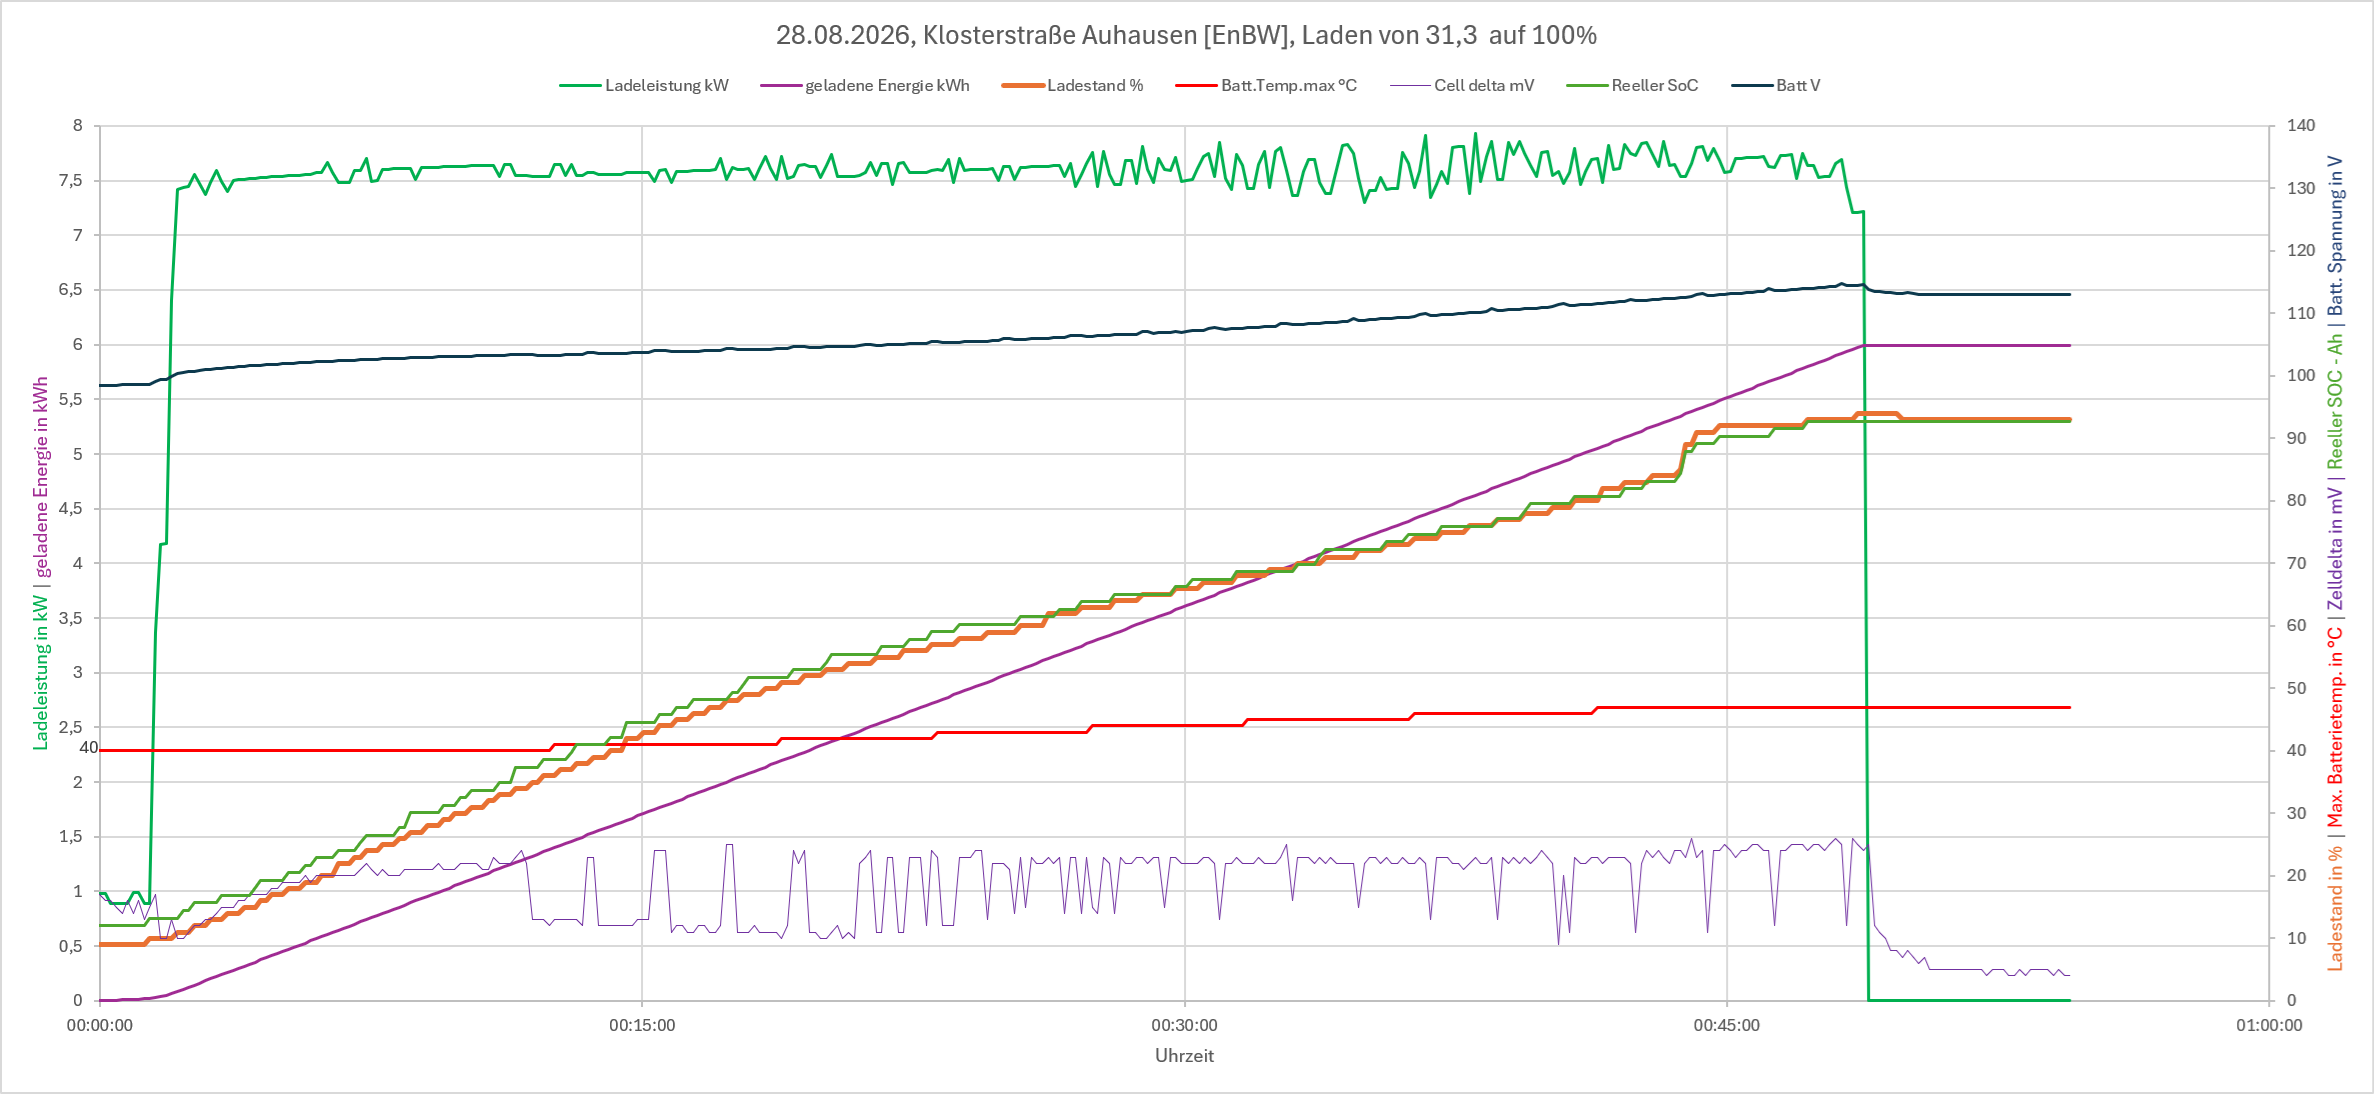The width and height of the screenshot is (2374, 1094).
Task: Select the Uhrzeit horizontal axis title
Action: (1184, 1056)
